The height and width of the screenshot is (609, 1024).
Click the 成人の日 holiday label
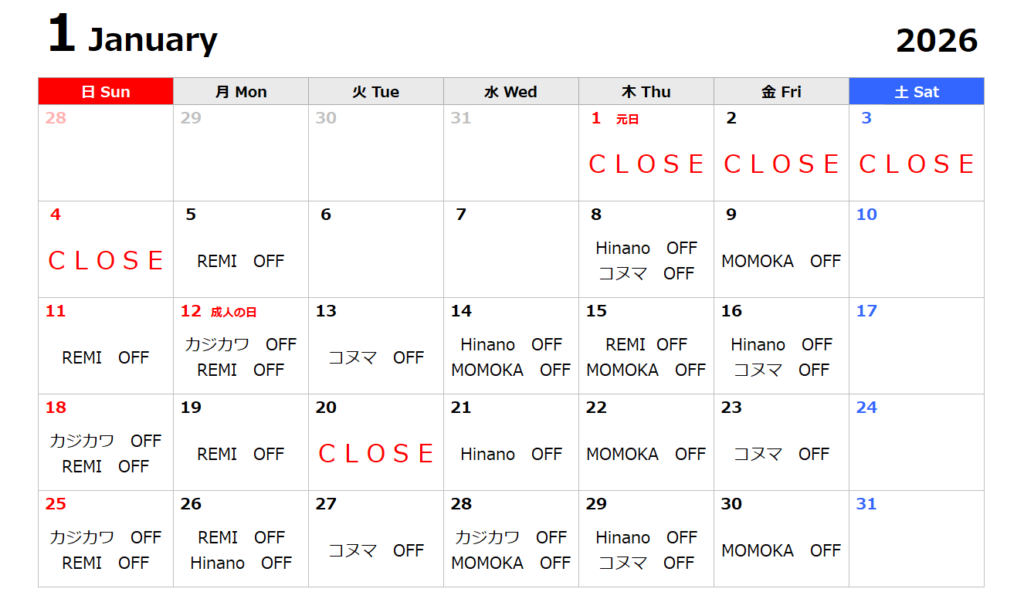[x=233, y=312]
